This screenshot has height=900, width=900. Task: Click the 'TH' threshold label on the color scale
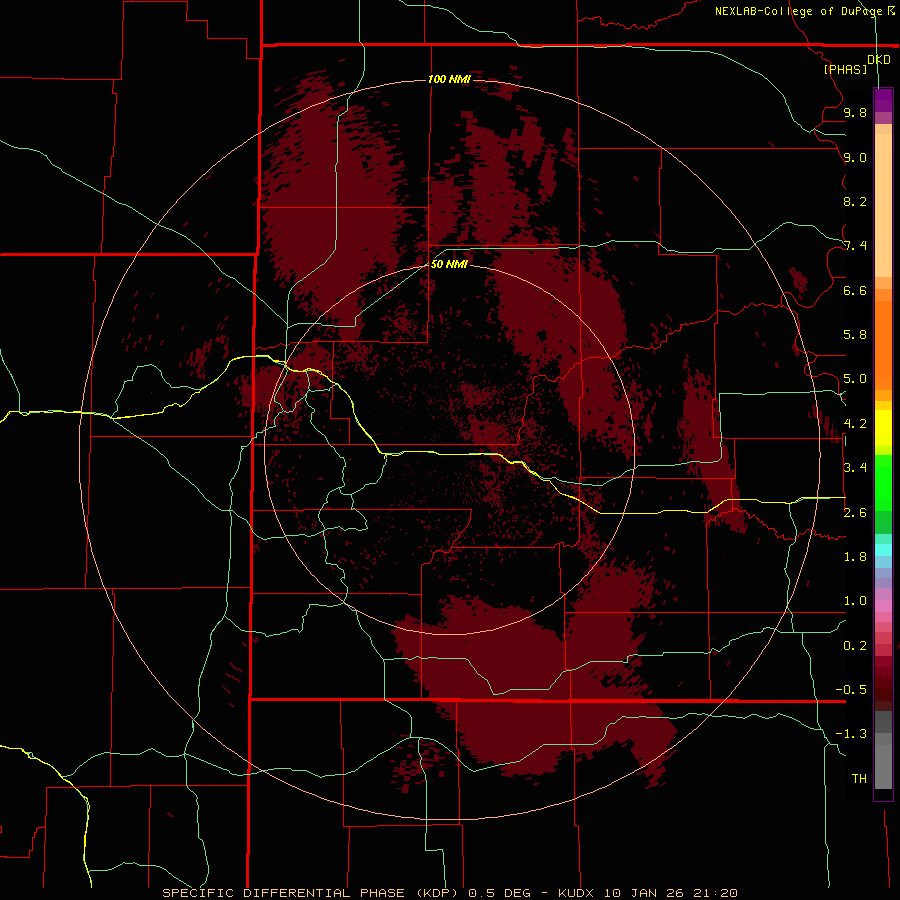coord(859,779)
